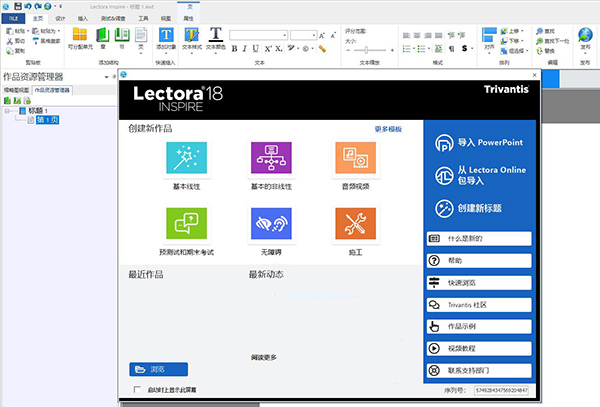Add a chapter with the green book icon
Screen dimensions: 600x407
pyautogui.click(x=103, y=35)
